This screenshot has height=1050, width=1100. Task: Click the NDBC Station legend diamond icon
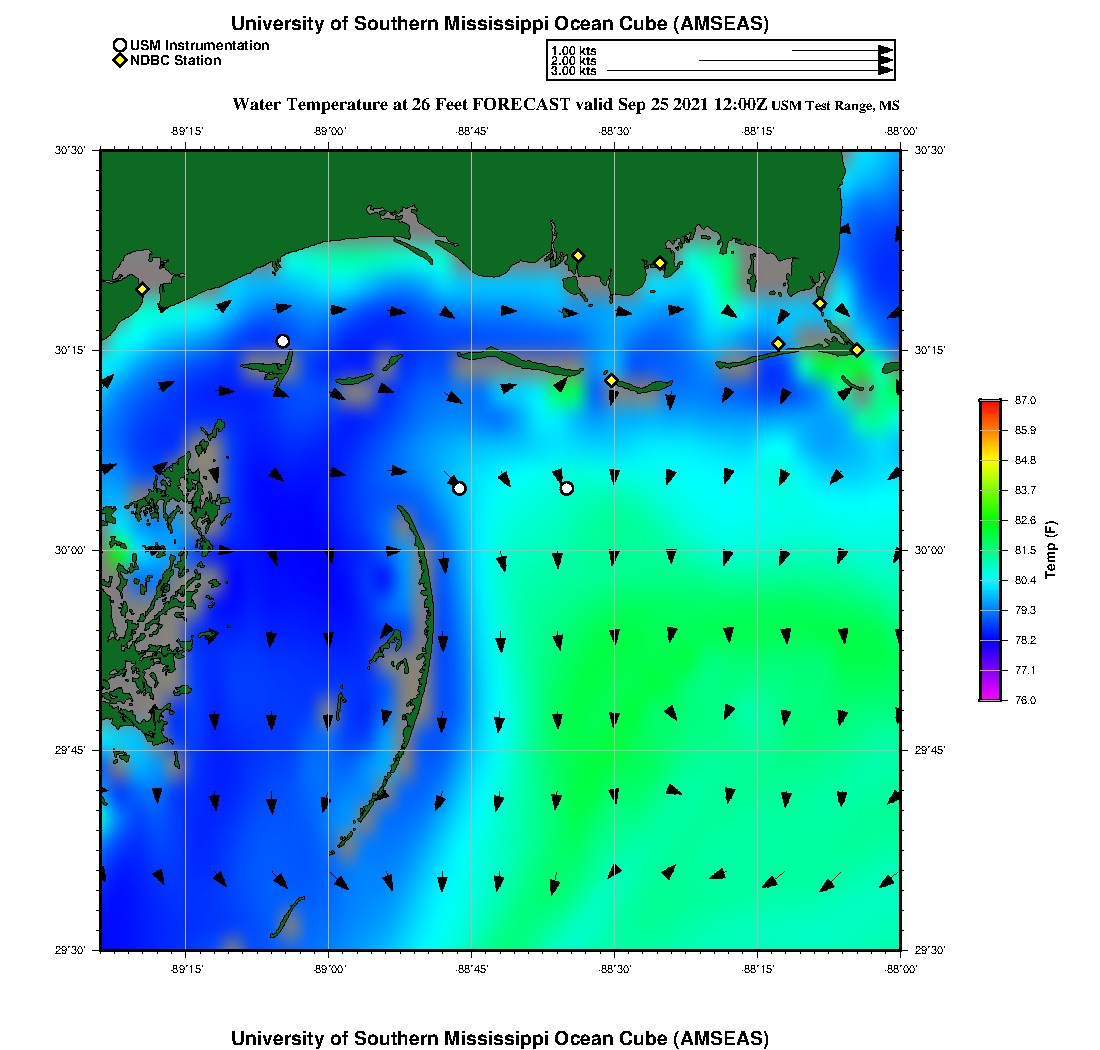pyautogui.click(x=120, y=61)
